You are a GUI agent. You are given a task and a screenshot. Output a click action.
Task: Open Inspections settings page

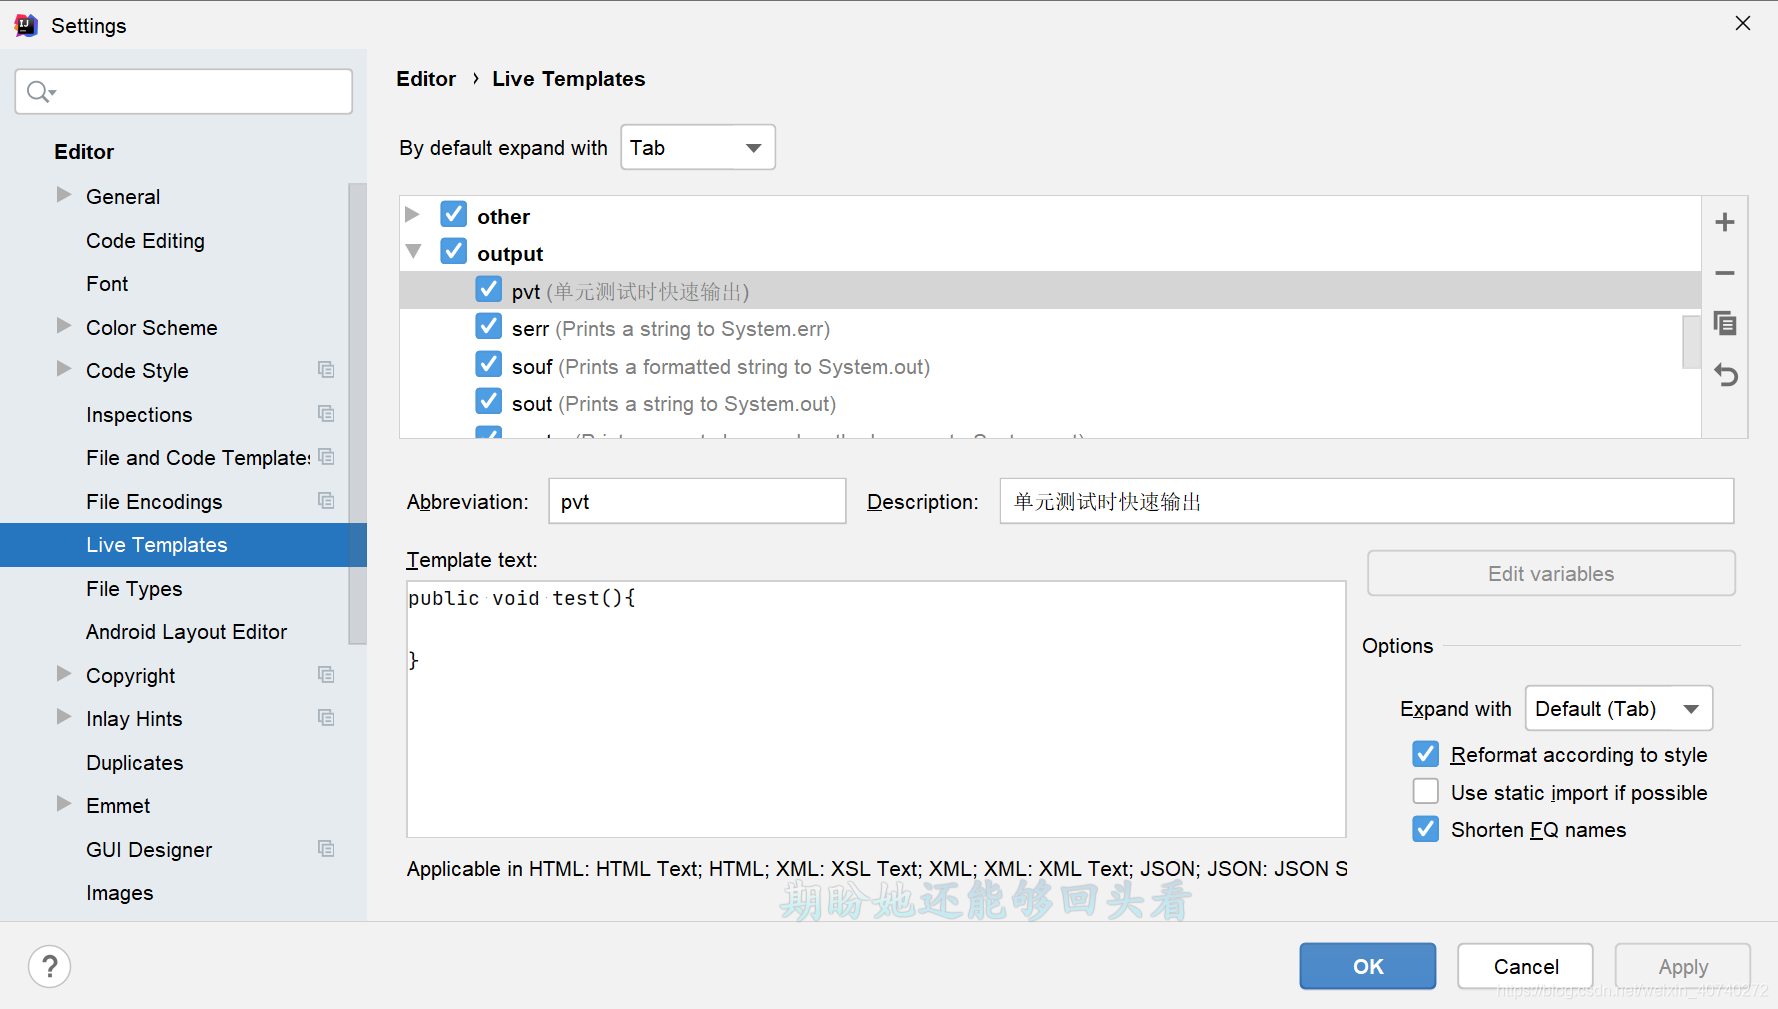point(139,414)
